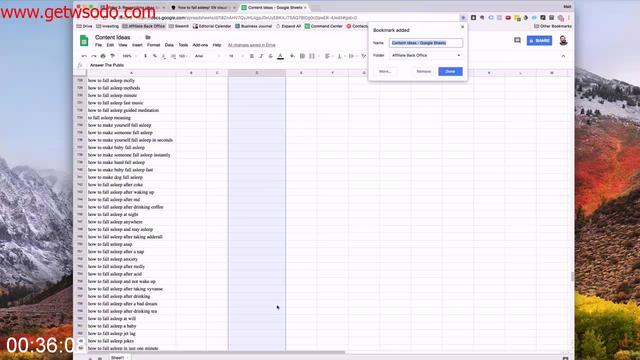
Task: Open the Drive bookmark
Action: (84, 26)
